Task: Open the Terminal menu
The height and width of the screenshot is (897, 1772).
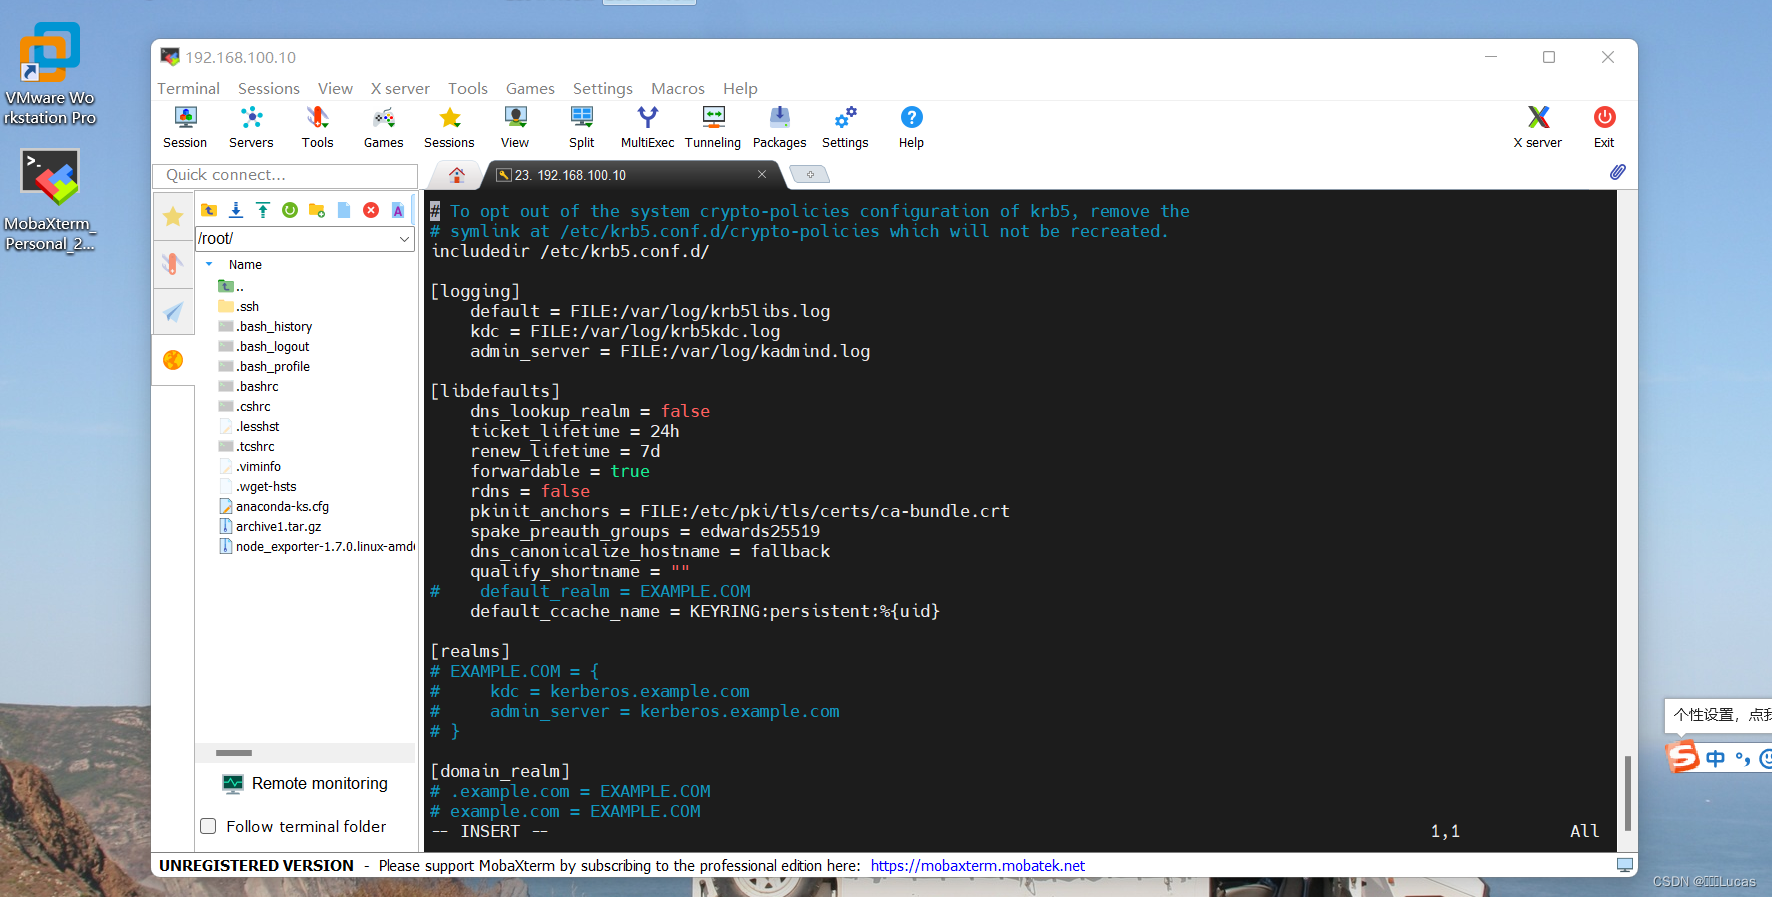Action: click(188, 88)
